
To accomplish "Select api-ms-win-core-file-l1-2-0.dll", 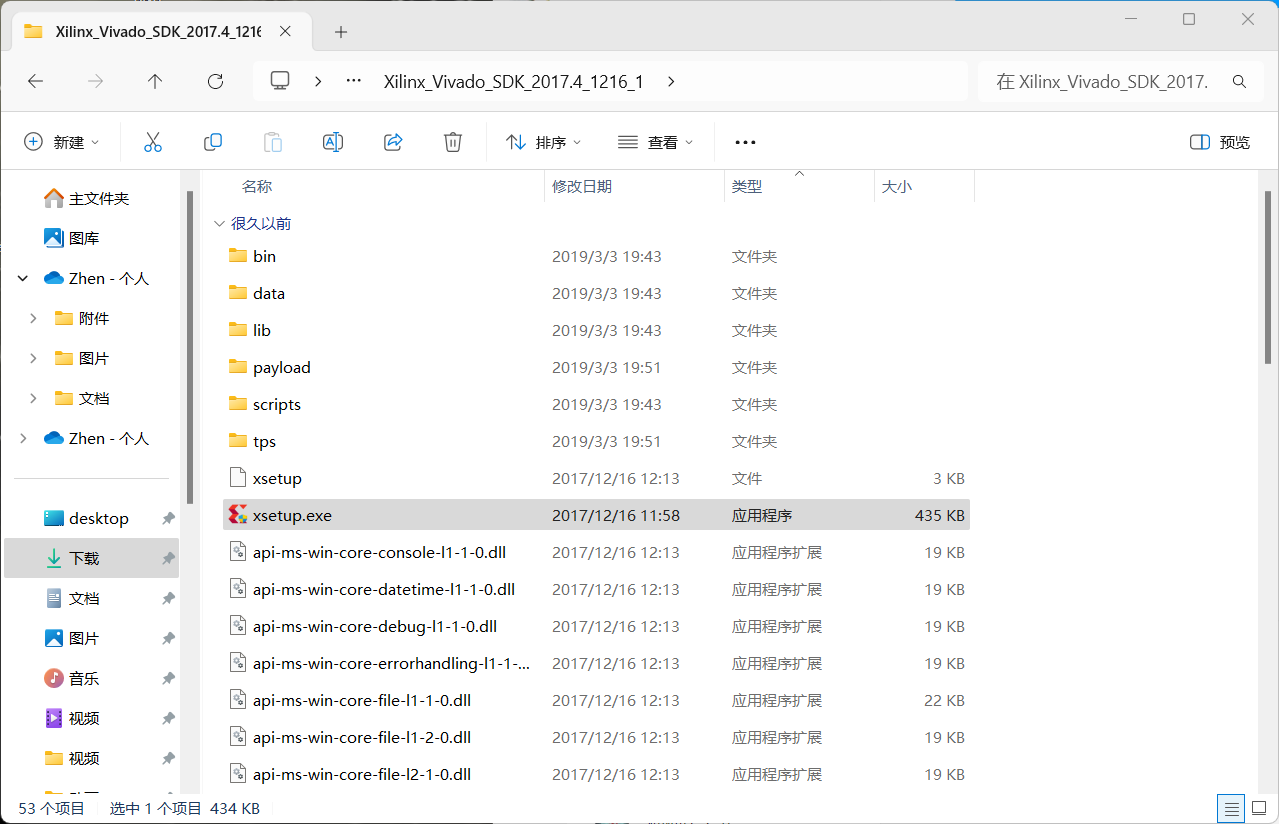I will (x=596, y=737).
